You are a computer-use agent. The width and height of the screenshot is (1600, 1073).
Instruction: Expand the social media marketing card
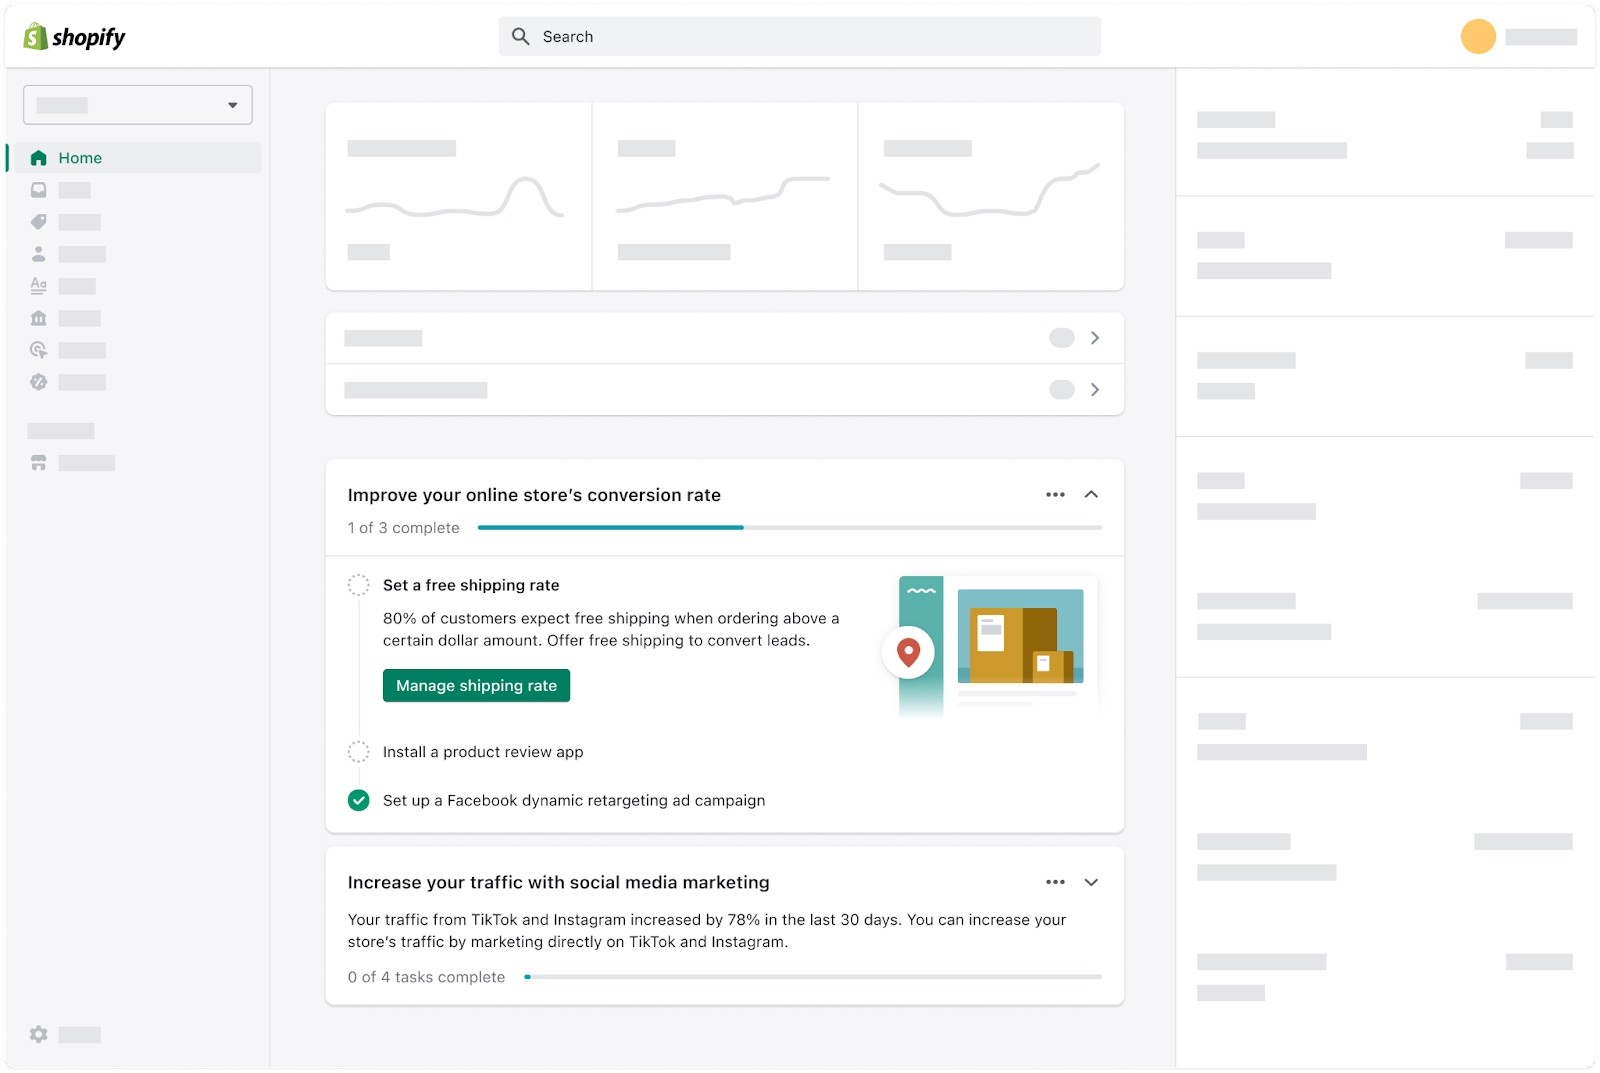tap(1091, 882)
